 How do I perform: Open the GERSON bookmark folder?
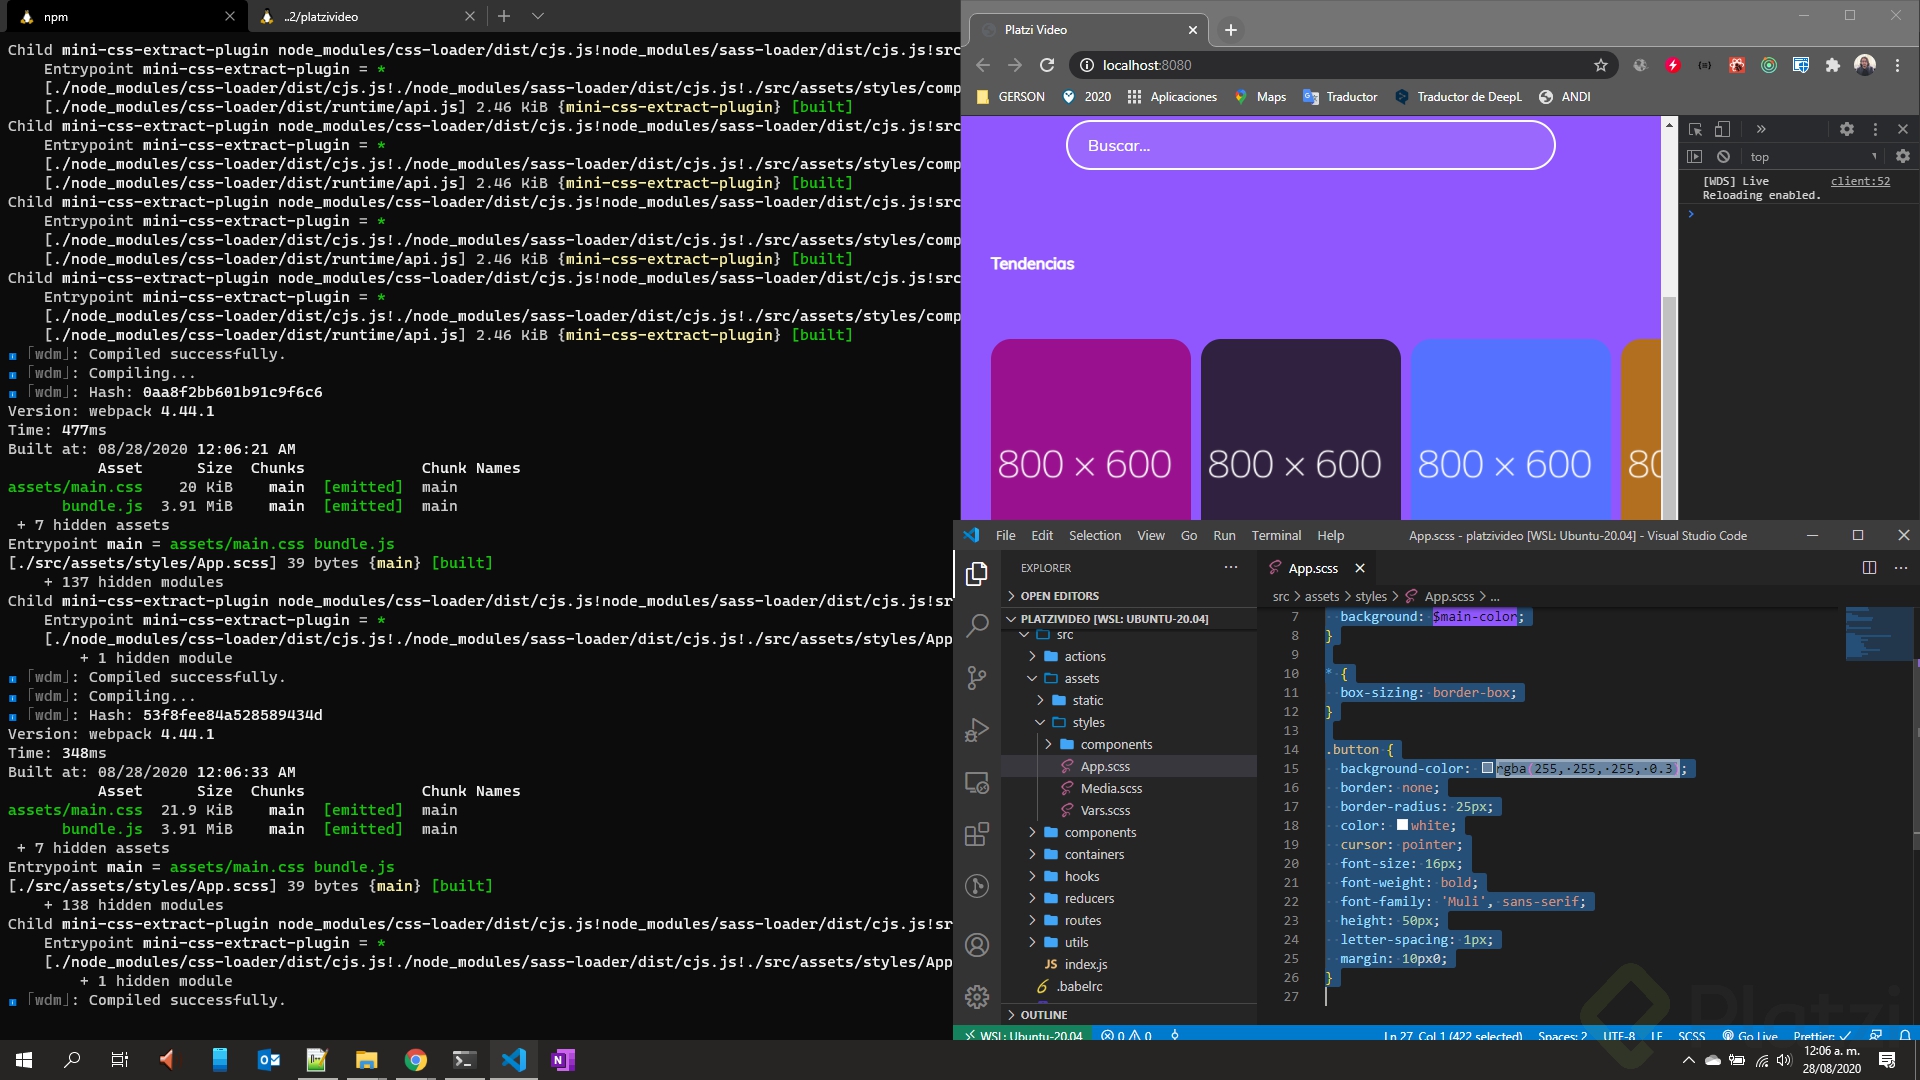coord(1010,97)
